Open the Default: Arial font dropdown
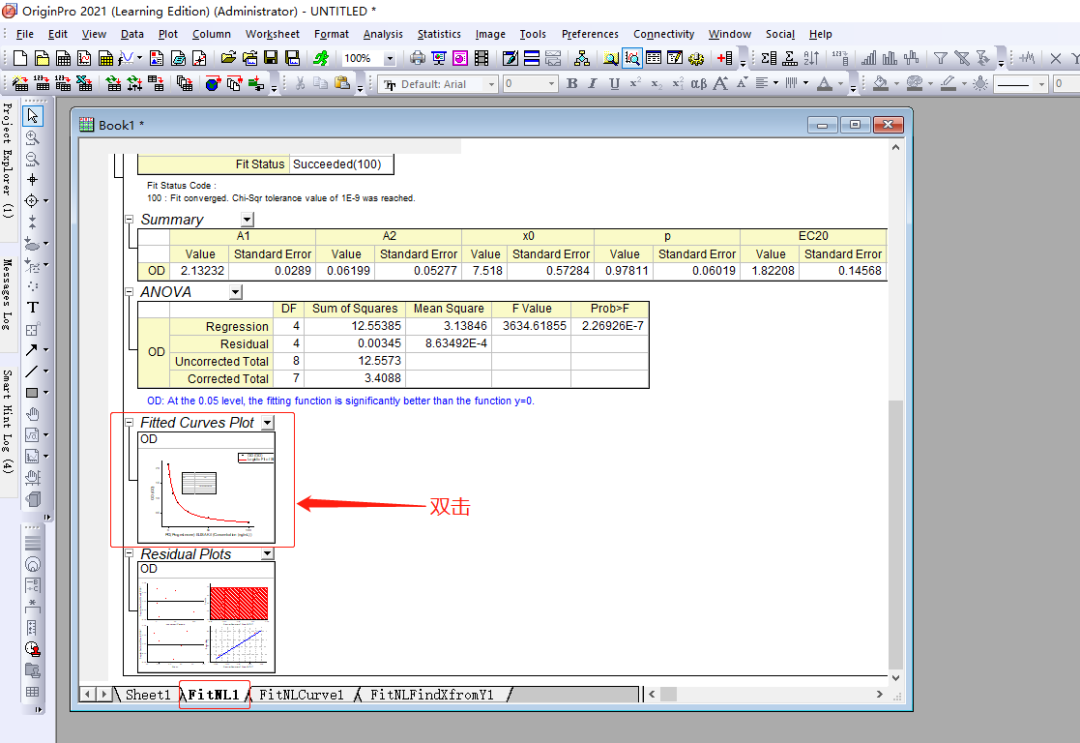The width and height of the screenshot is (1080, 743). coord(491,85)
